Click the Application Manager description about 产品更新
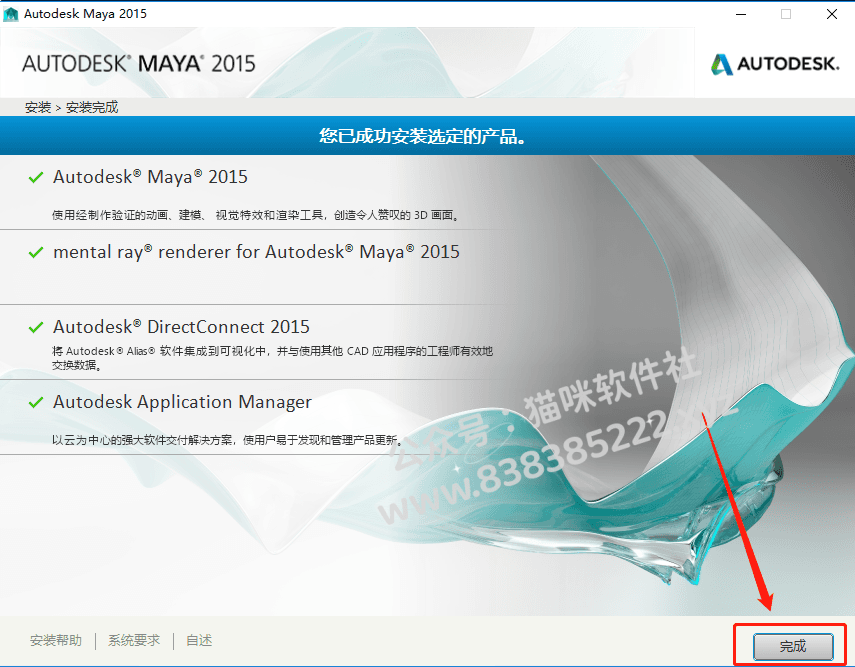Screen dimensions: 855x667 (229, 440)
